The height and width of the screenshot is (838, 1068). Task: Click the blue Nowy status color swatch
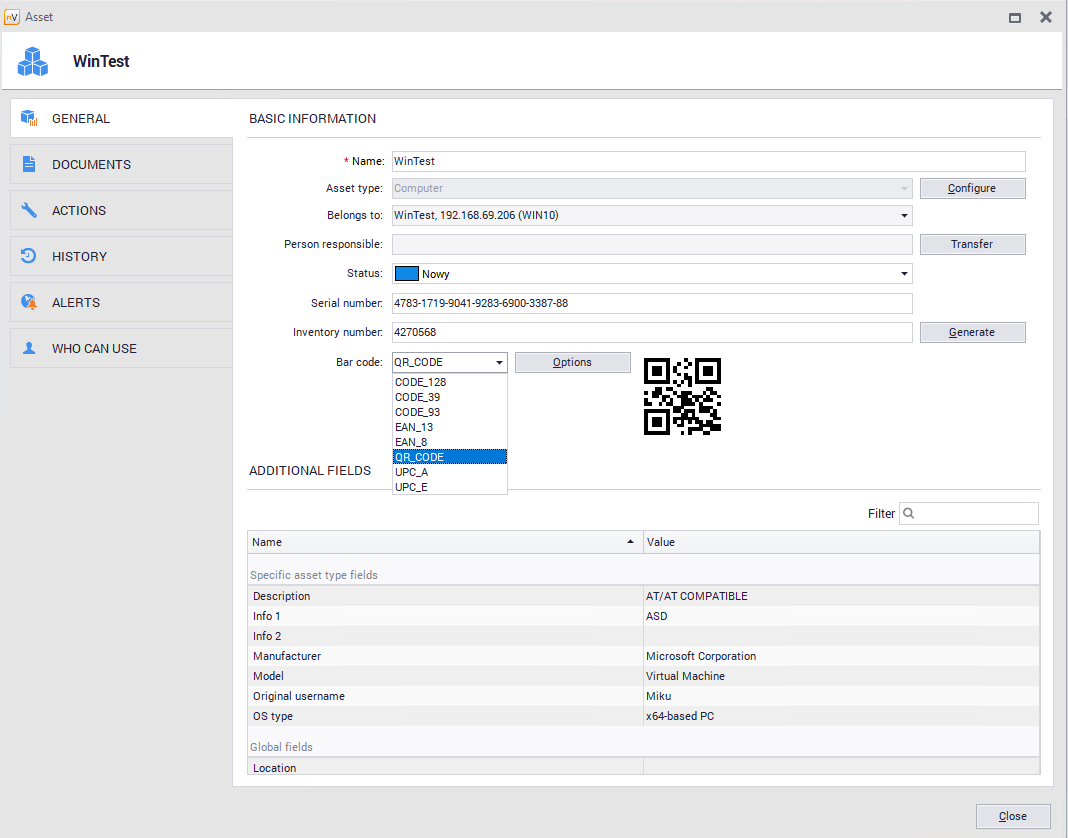click(x=406, y=274)
